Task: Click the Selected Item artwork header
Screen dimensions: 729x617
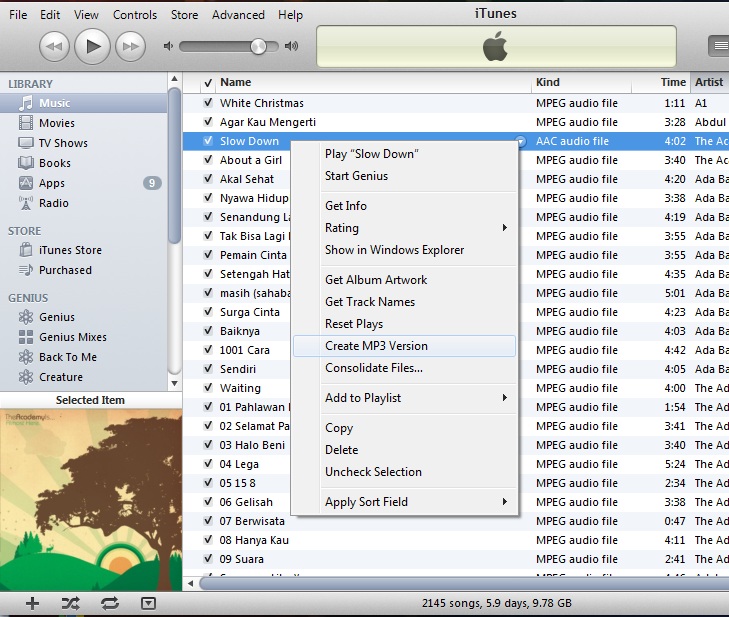Action: coord(91,400)
